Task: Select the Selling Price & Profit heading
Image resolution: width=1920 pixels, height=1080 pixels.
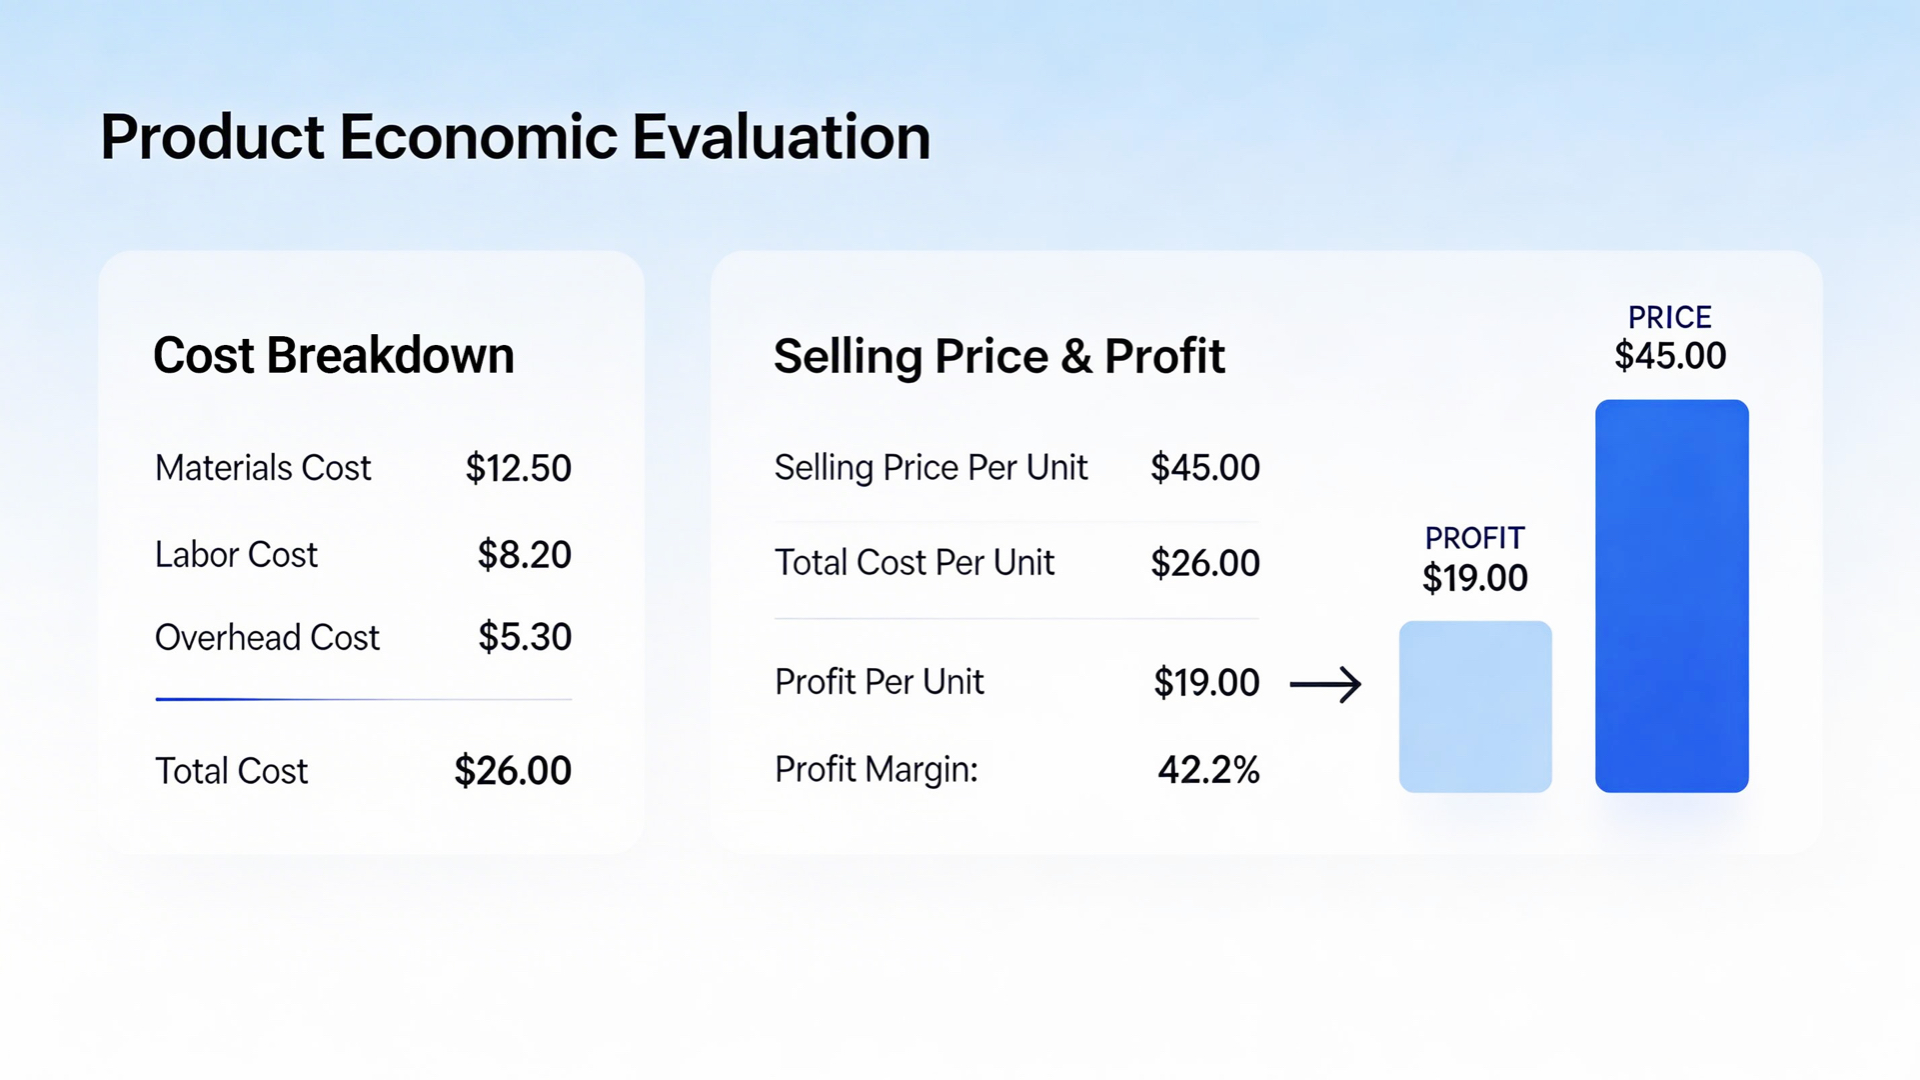Action: (x=999, y=357)
